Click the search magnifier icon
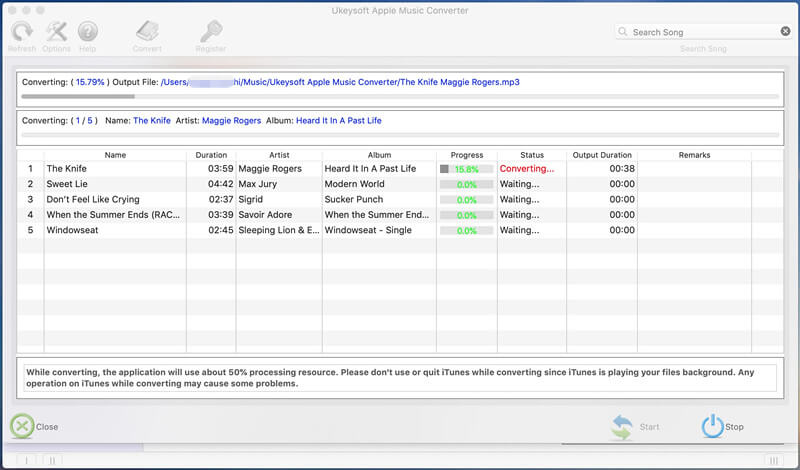 click(x=622, y=32)
